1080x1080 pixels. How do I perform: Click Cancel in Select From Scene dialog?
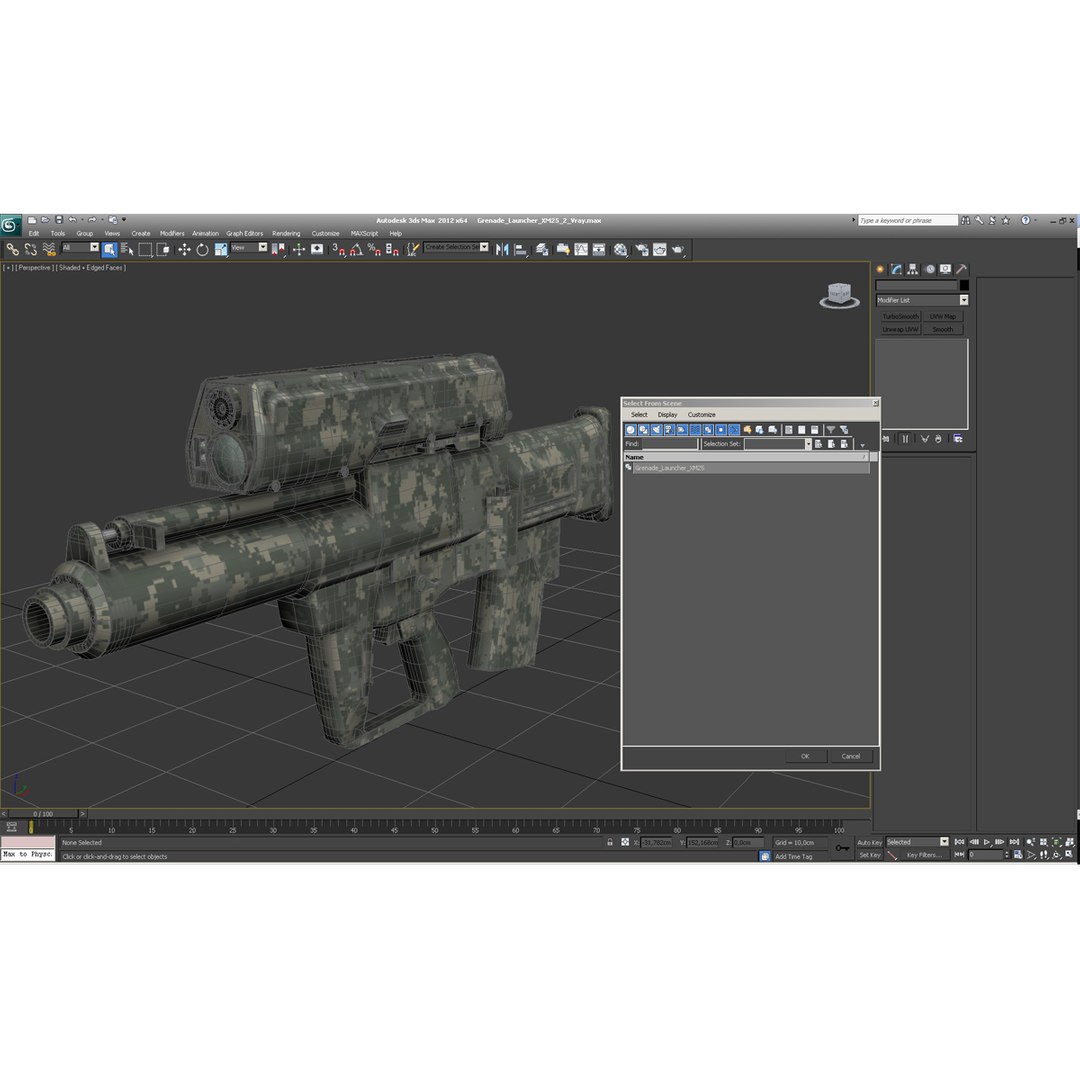(x=851, y=756)
